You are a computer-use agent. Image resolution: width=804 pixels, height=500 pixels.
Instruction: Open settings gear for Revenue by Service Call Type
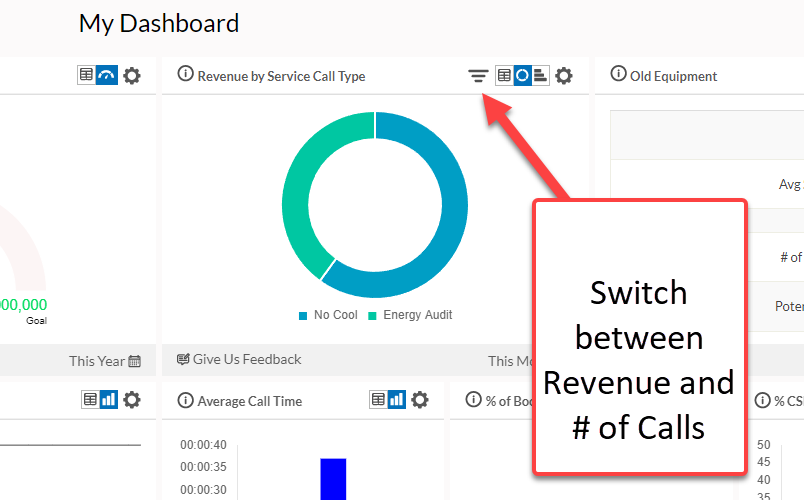click(564, 75)
